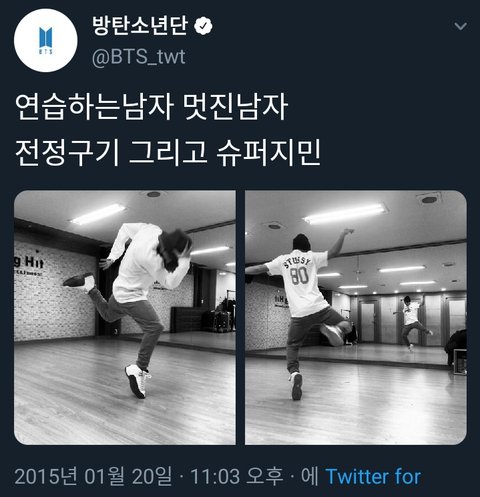Click the 11:03 오후 time stamp
This screenshot has height=497, width=480.
click(236, 476)
